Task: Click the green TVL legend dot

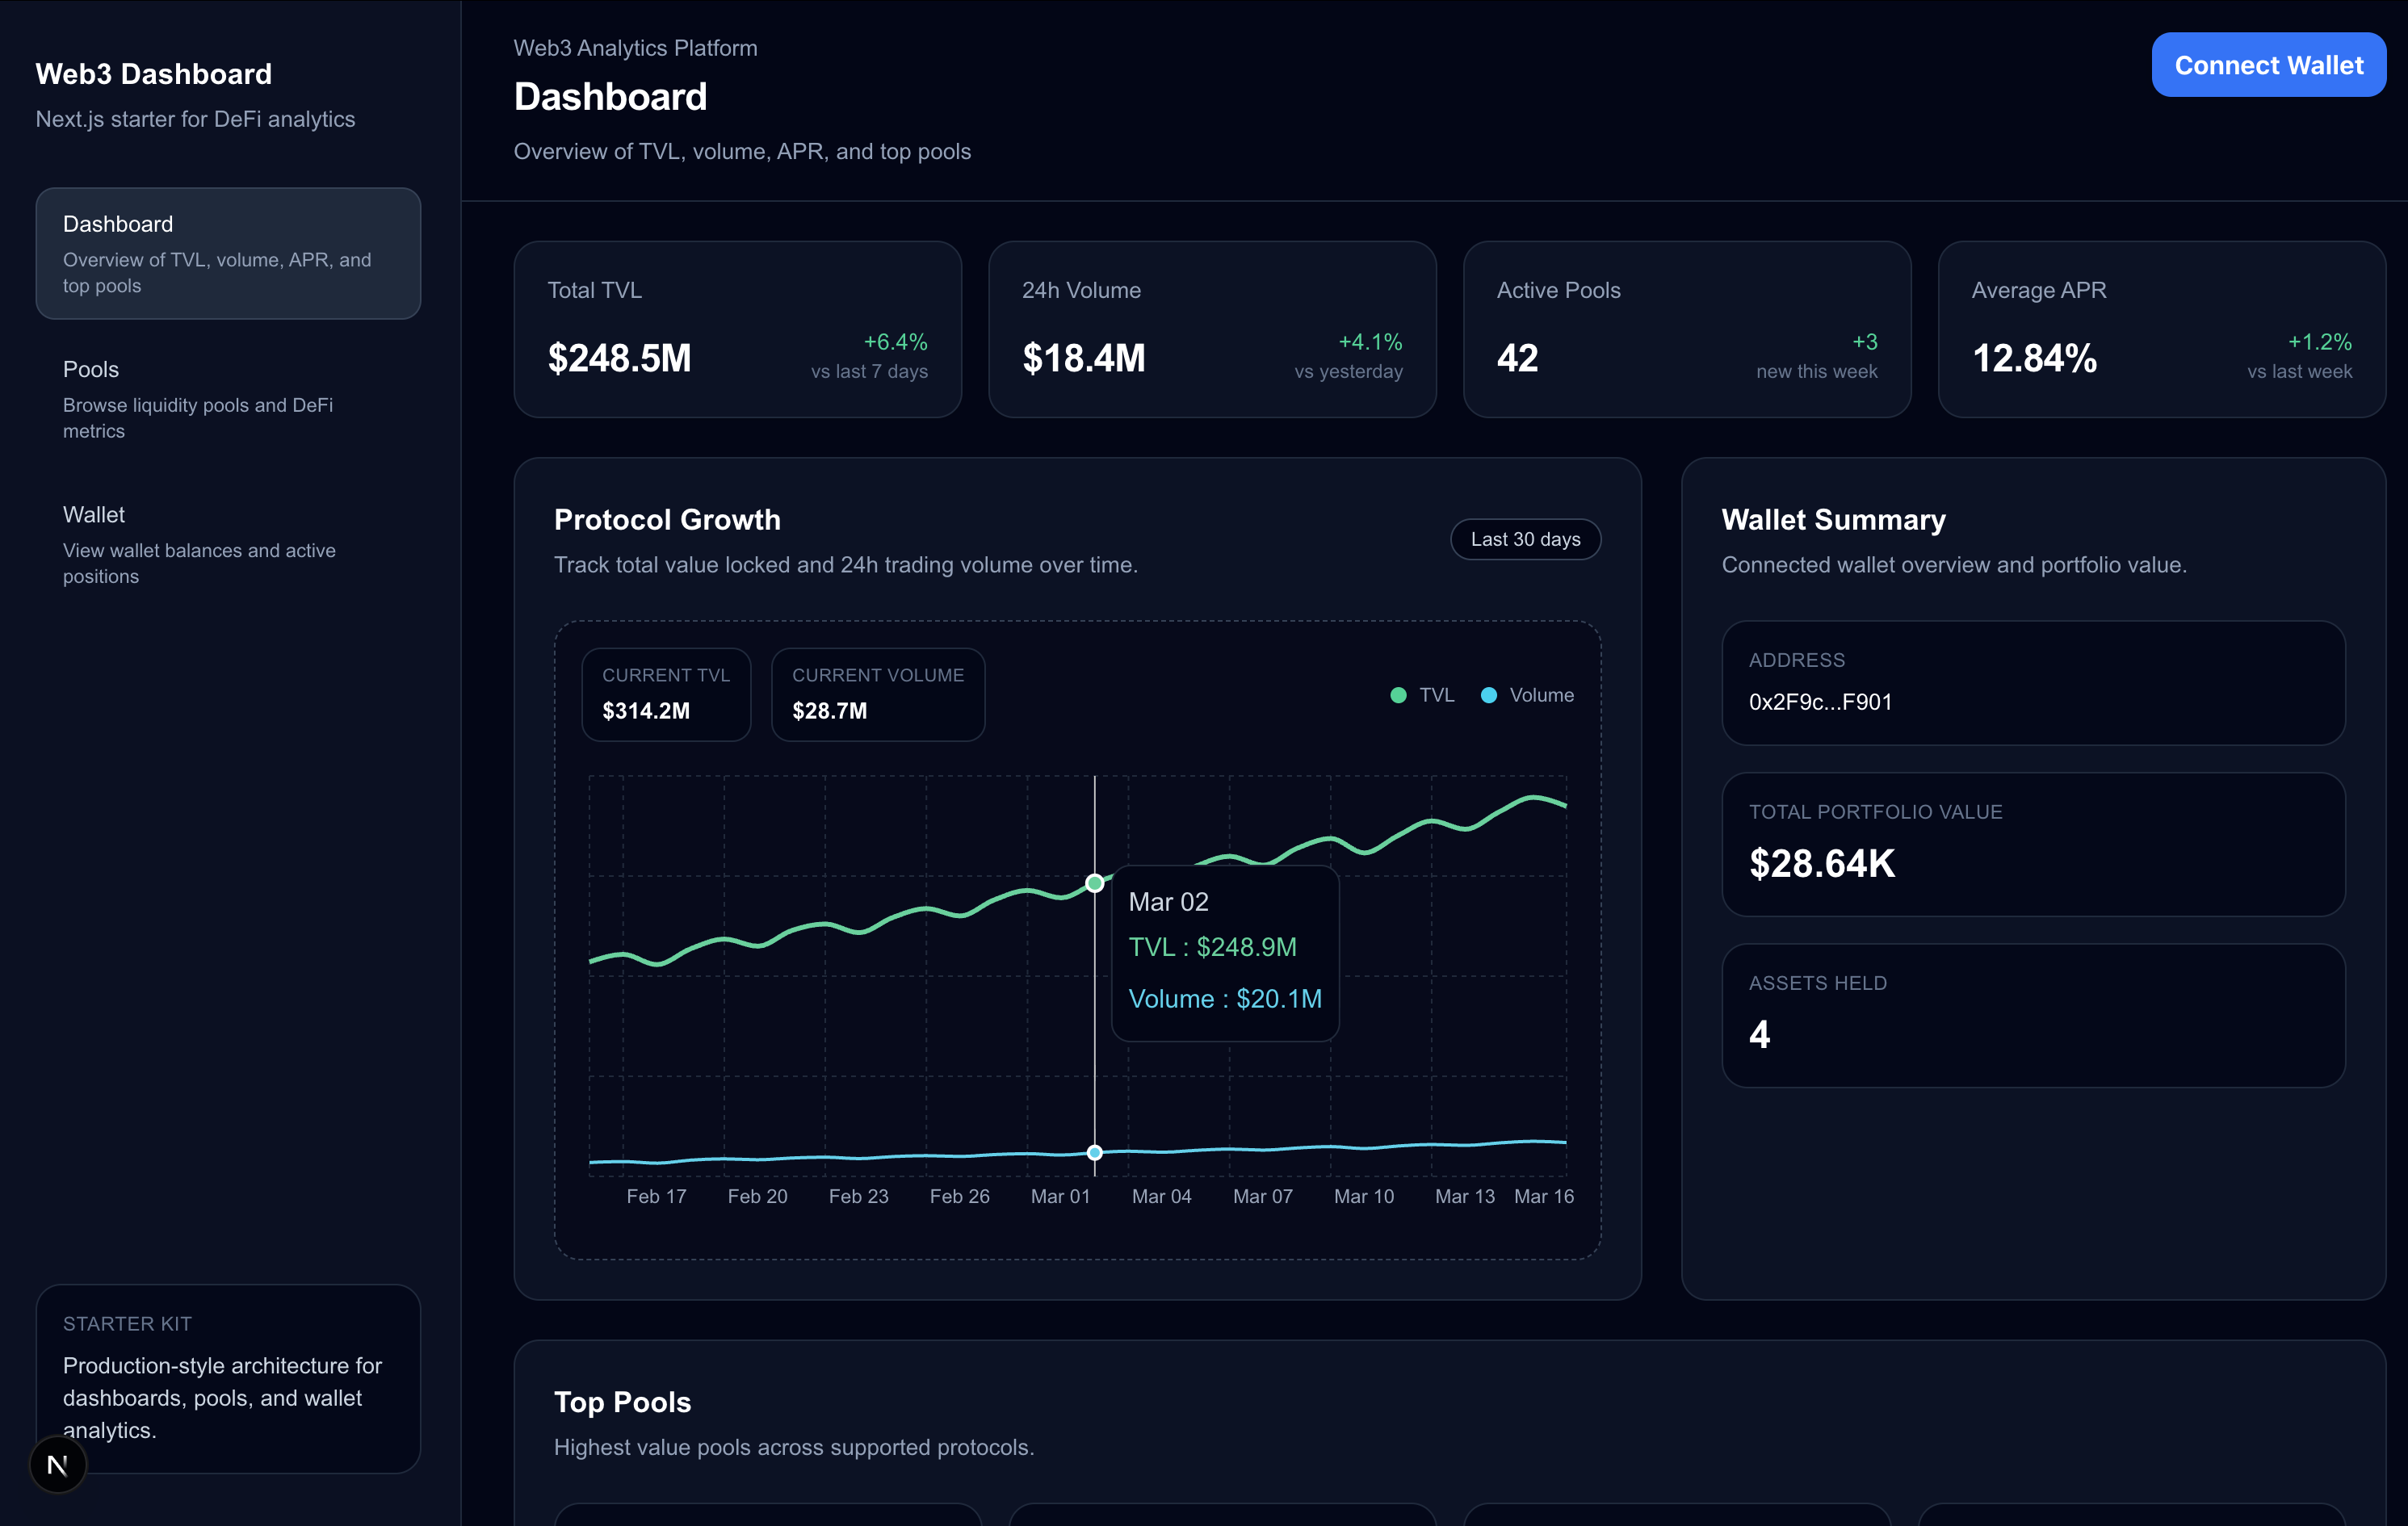Action: coord(1398,695)
